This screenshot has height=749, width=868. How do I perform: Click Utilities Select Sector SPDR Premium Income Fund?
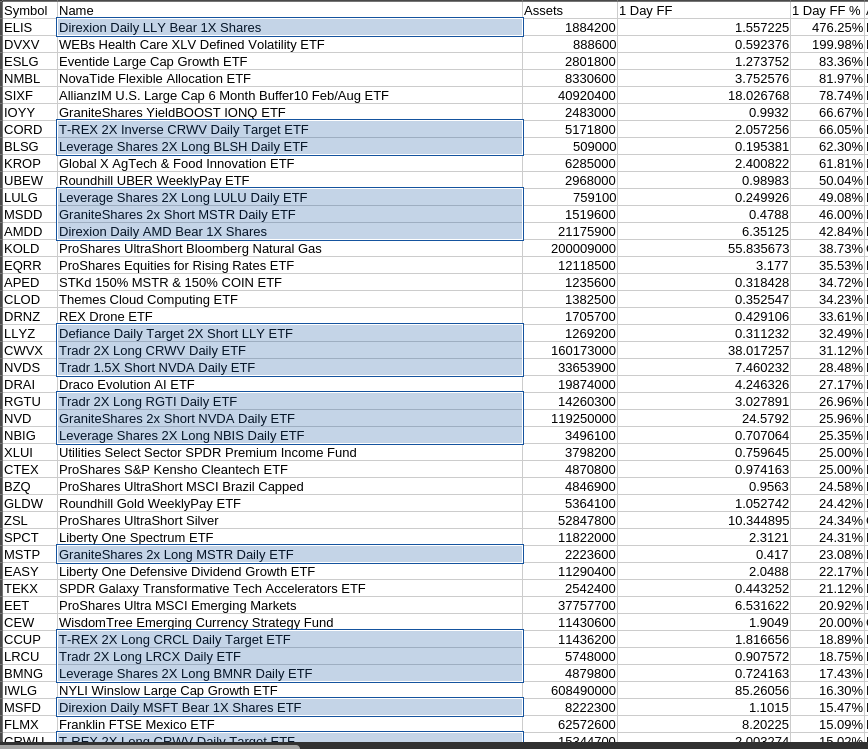[x=290, y=453]
